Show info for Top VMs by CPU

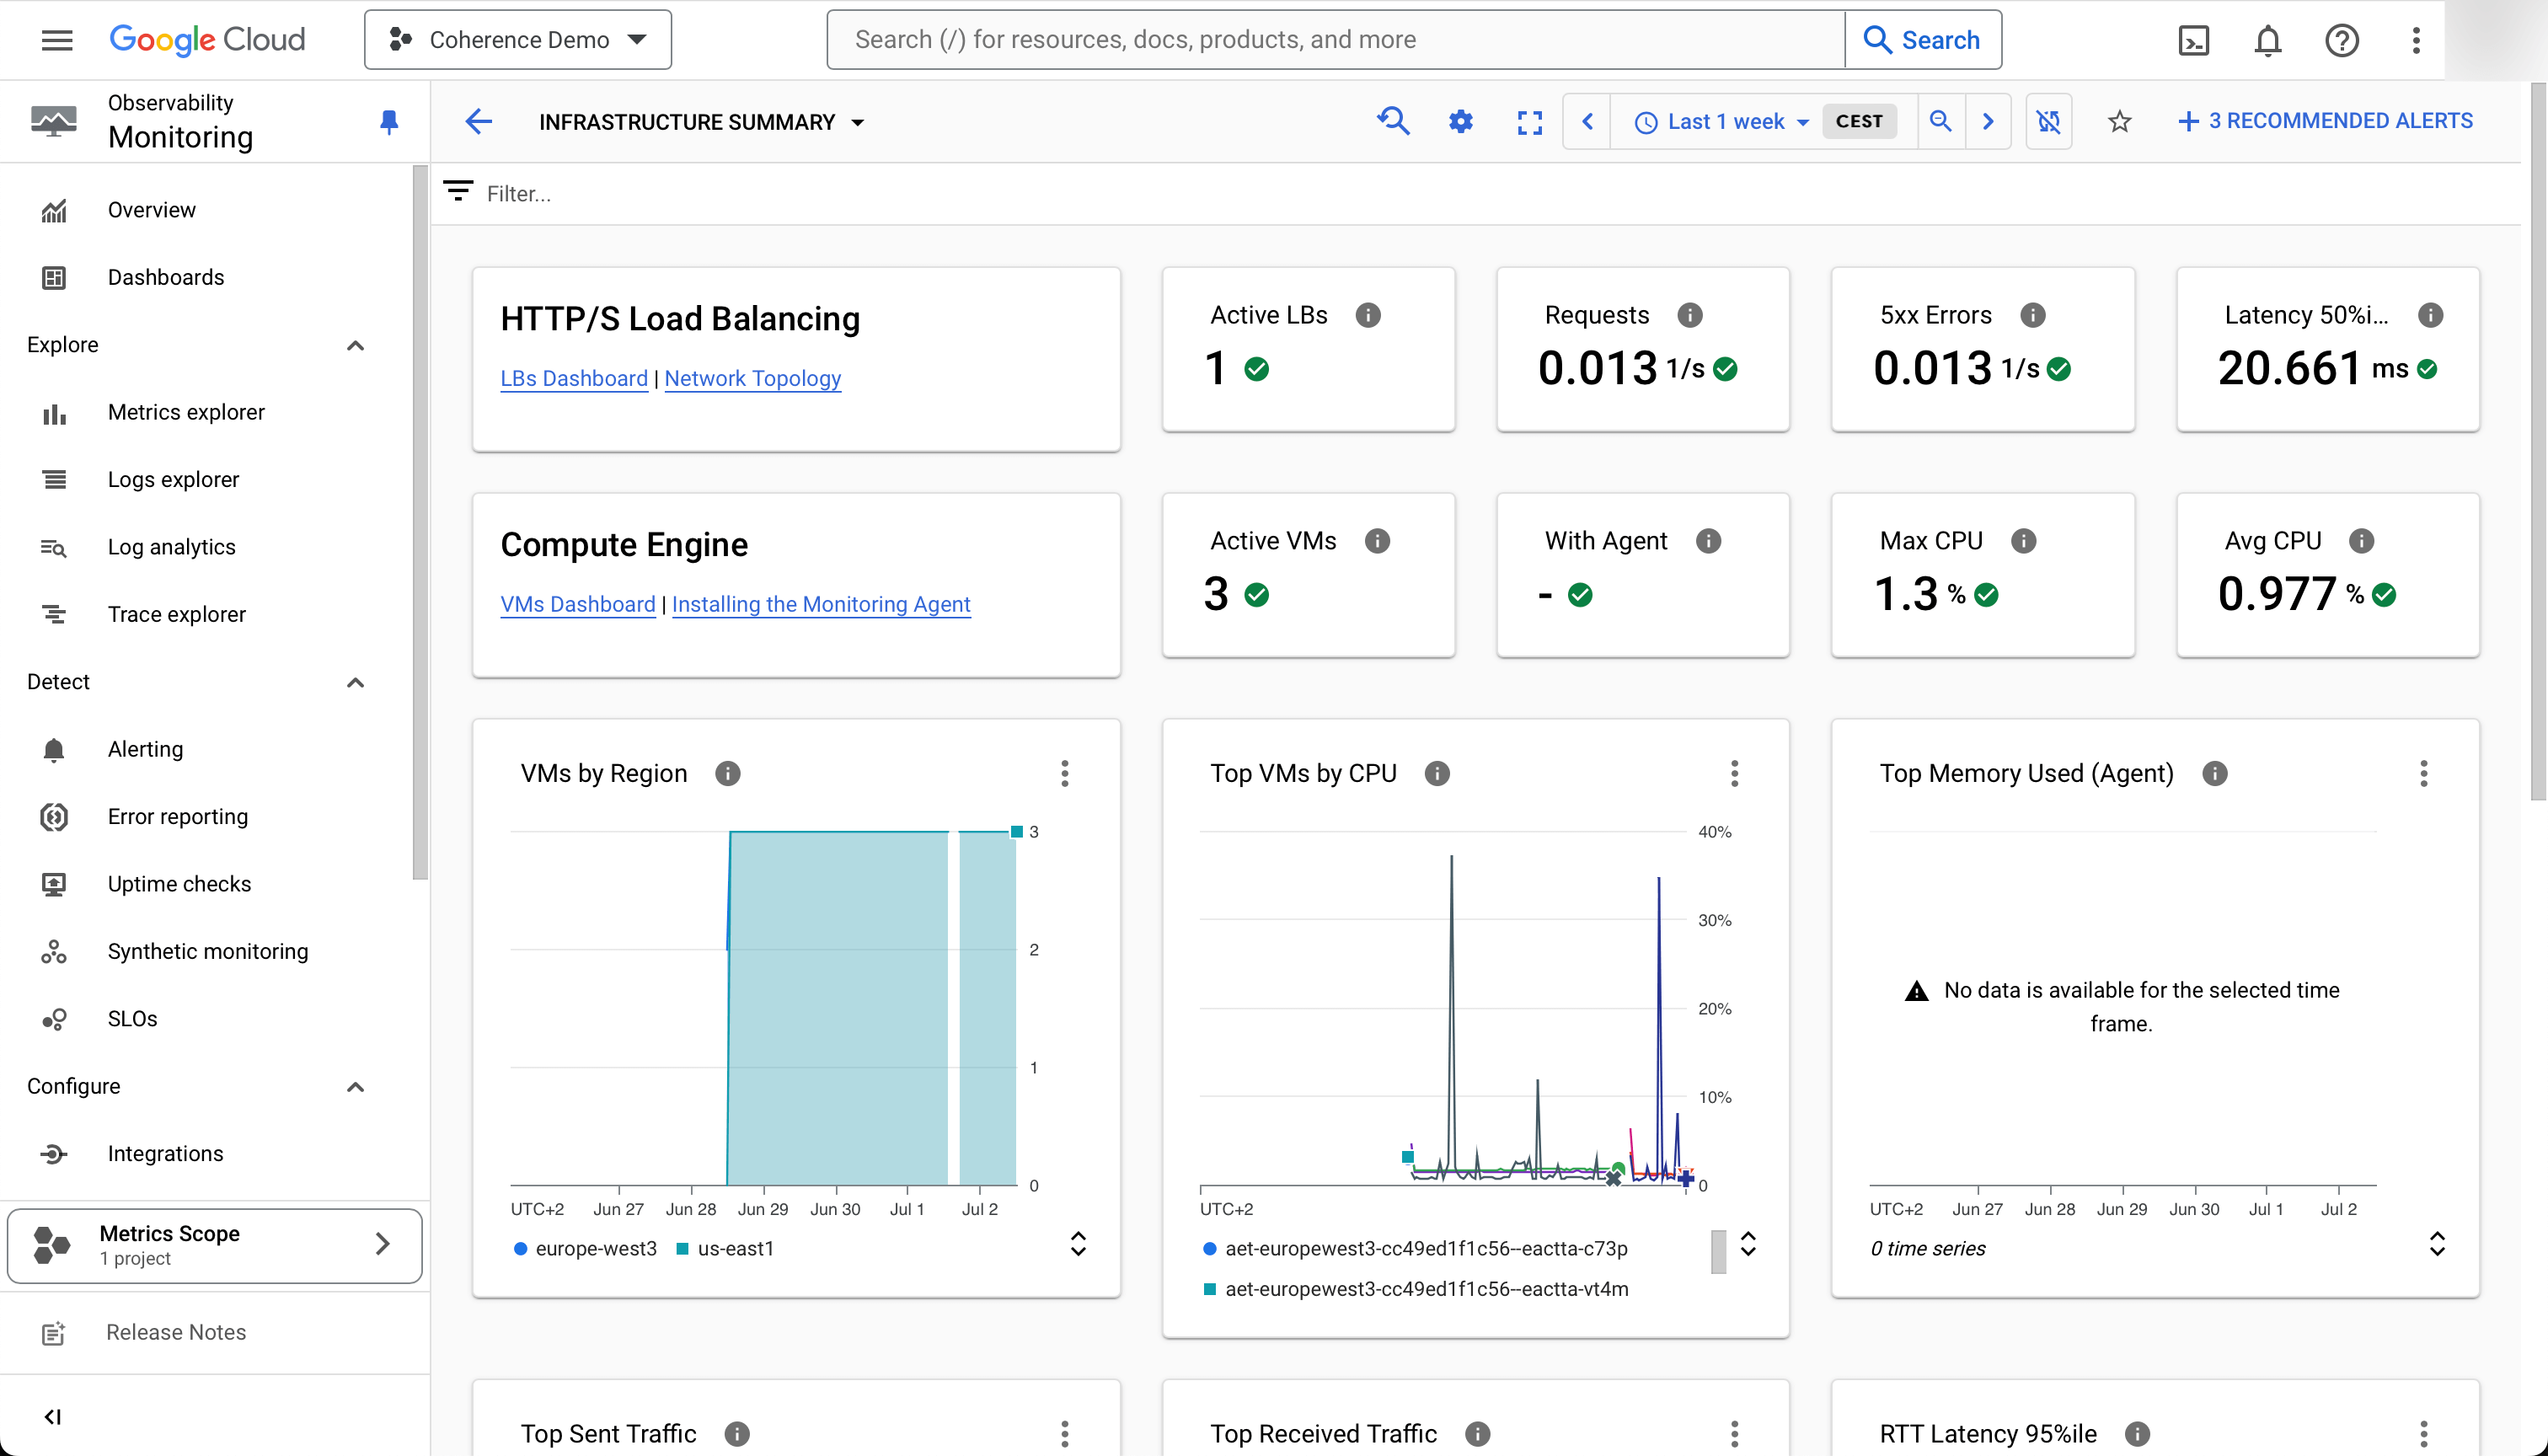(x=1437, y=773)
